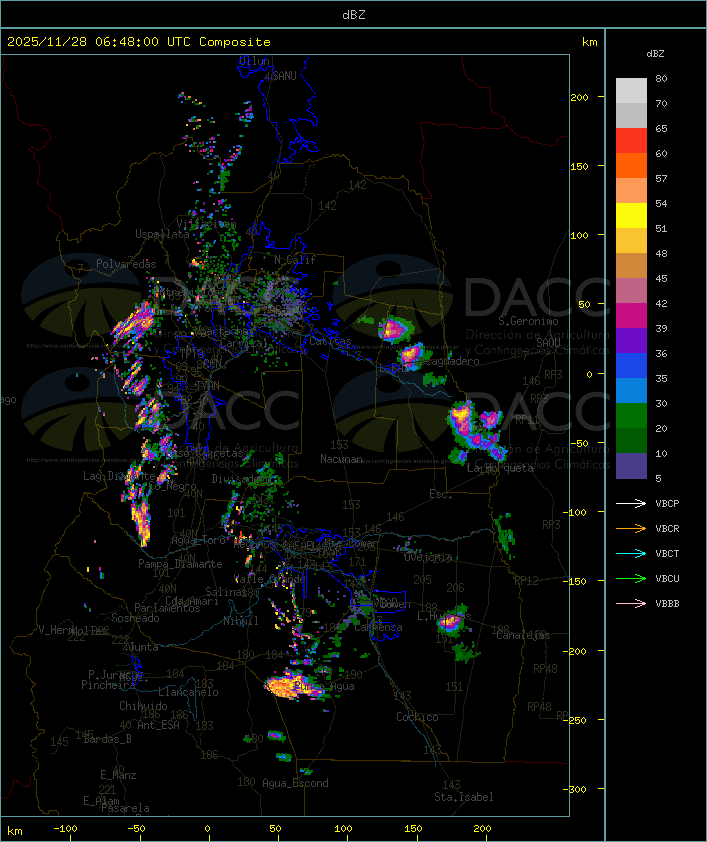Select the 2025/11/28 06:48:00 UTC Composite timestamp
The width and height of the screenshot is (707, 842).
pyautogui.click(x=139, y=42)
